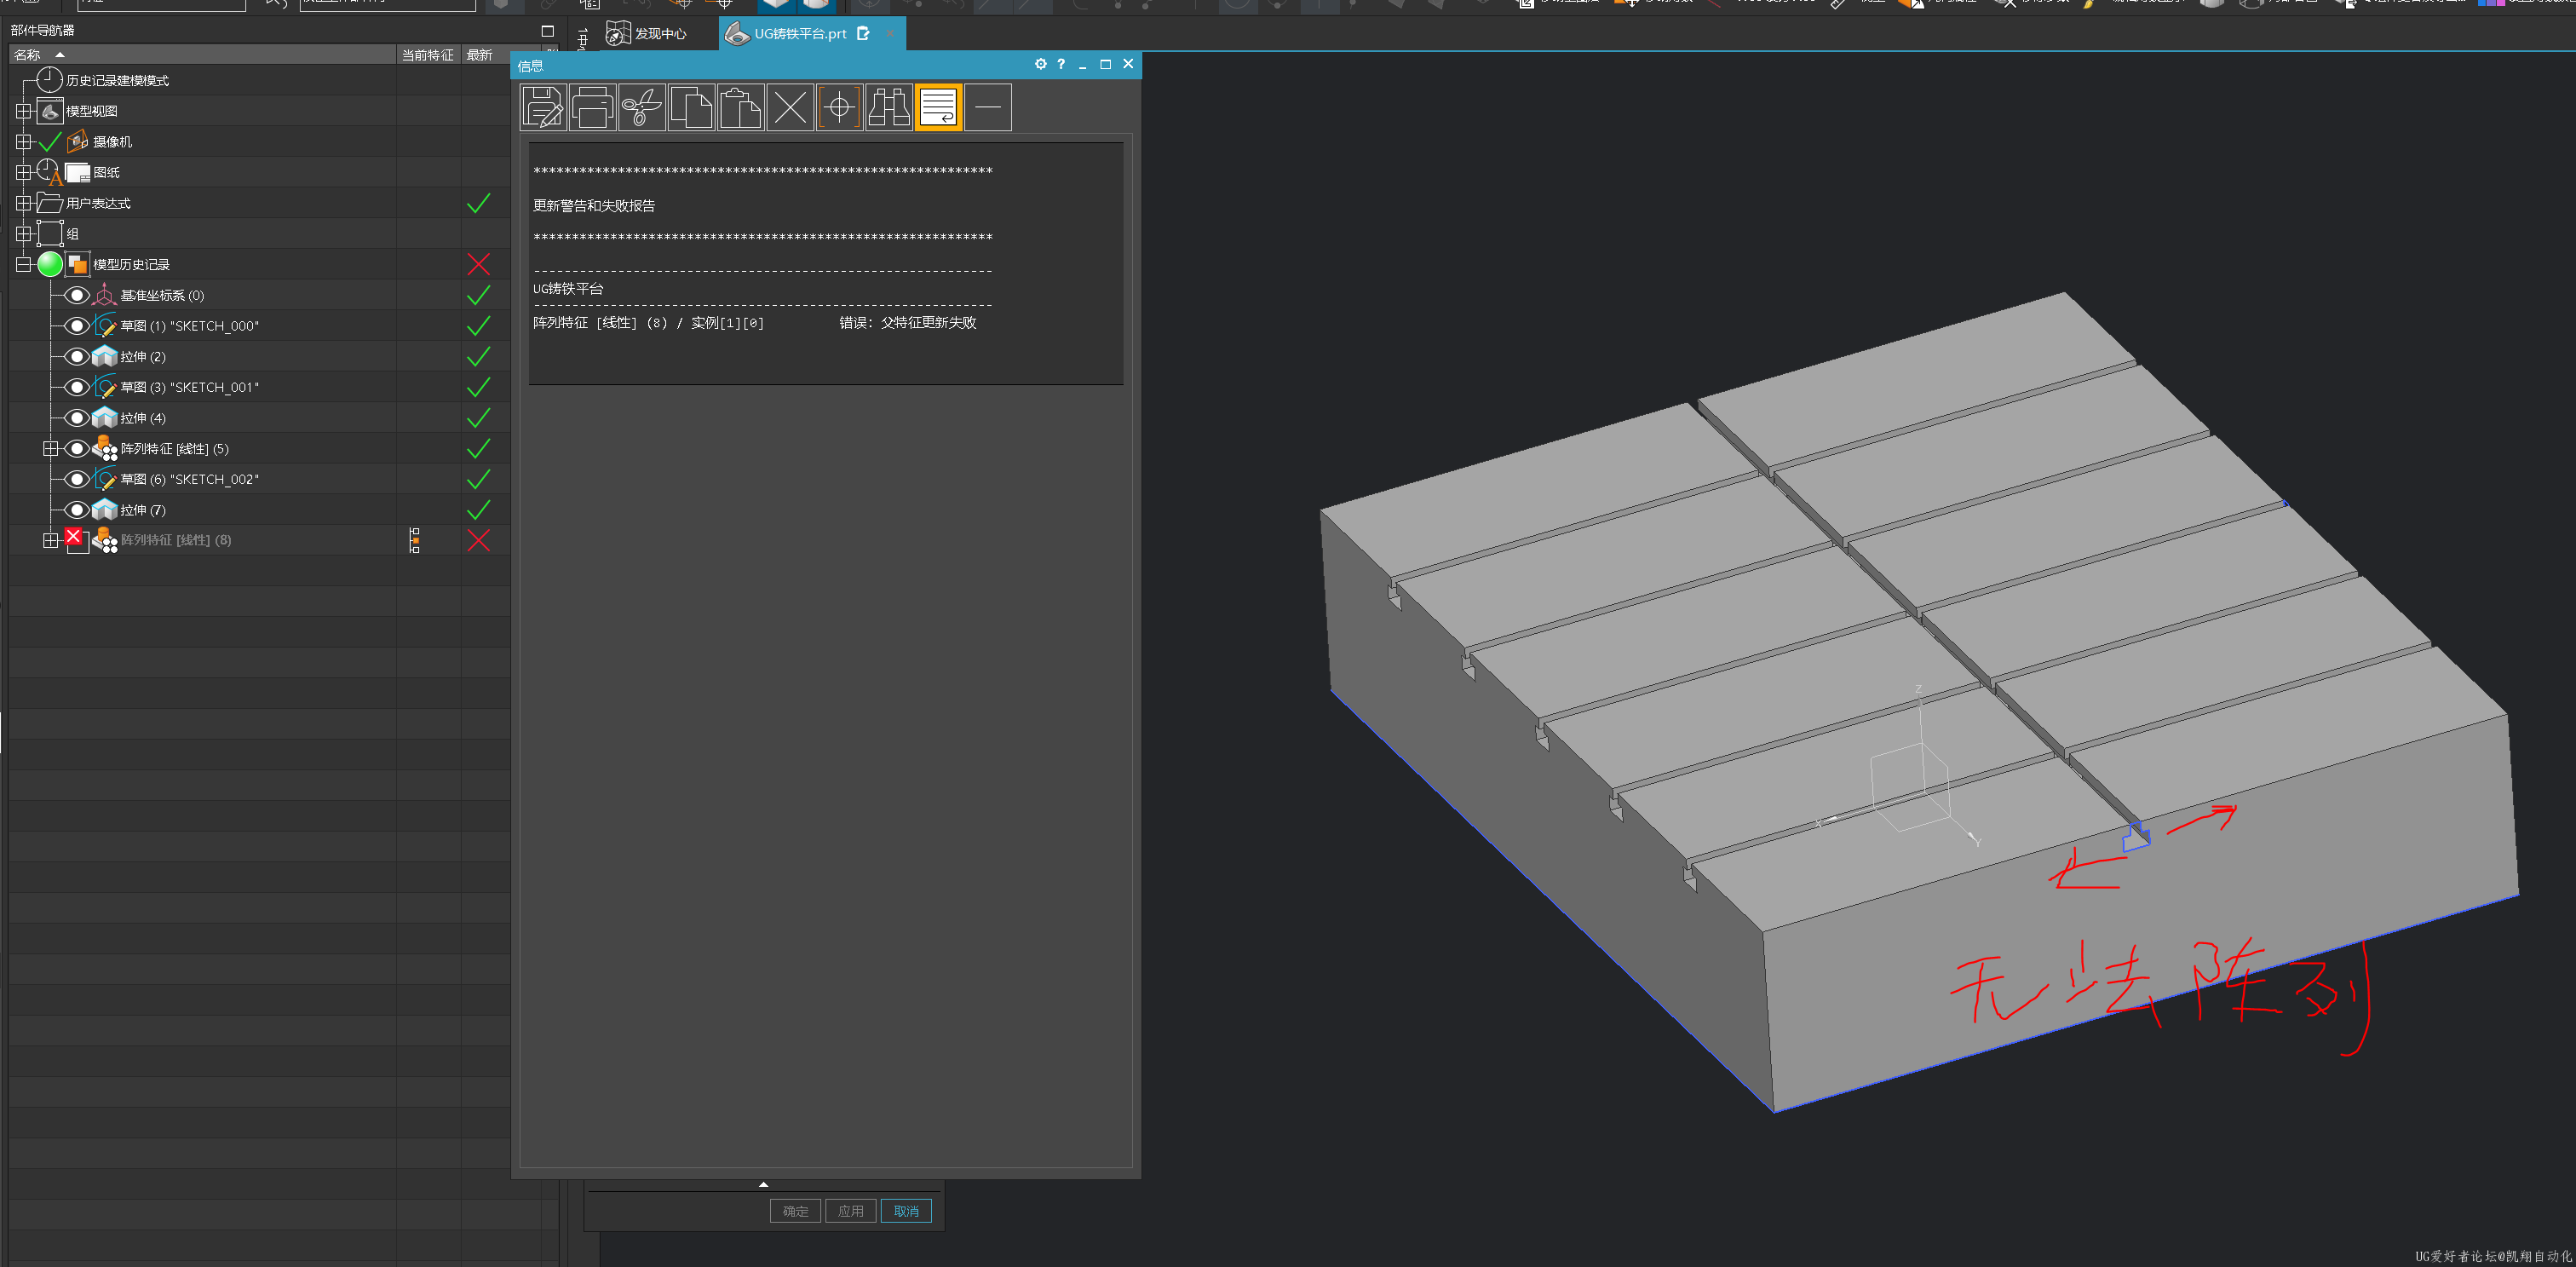Click the 当前特征 column header
The height and width of the screenshot is (1267, 2576).
coord(428,55)
